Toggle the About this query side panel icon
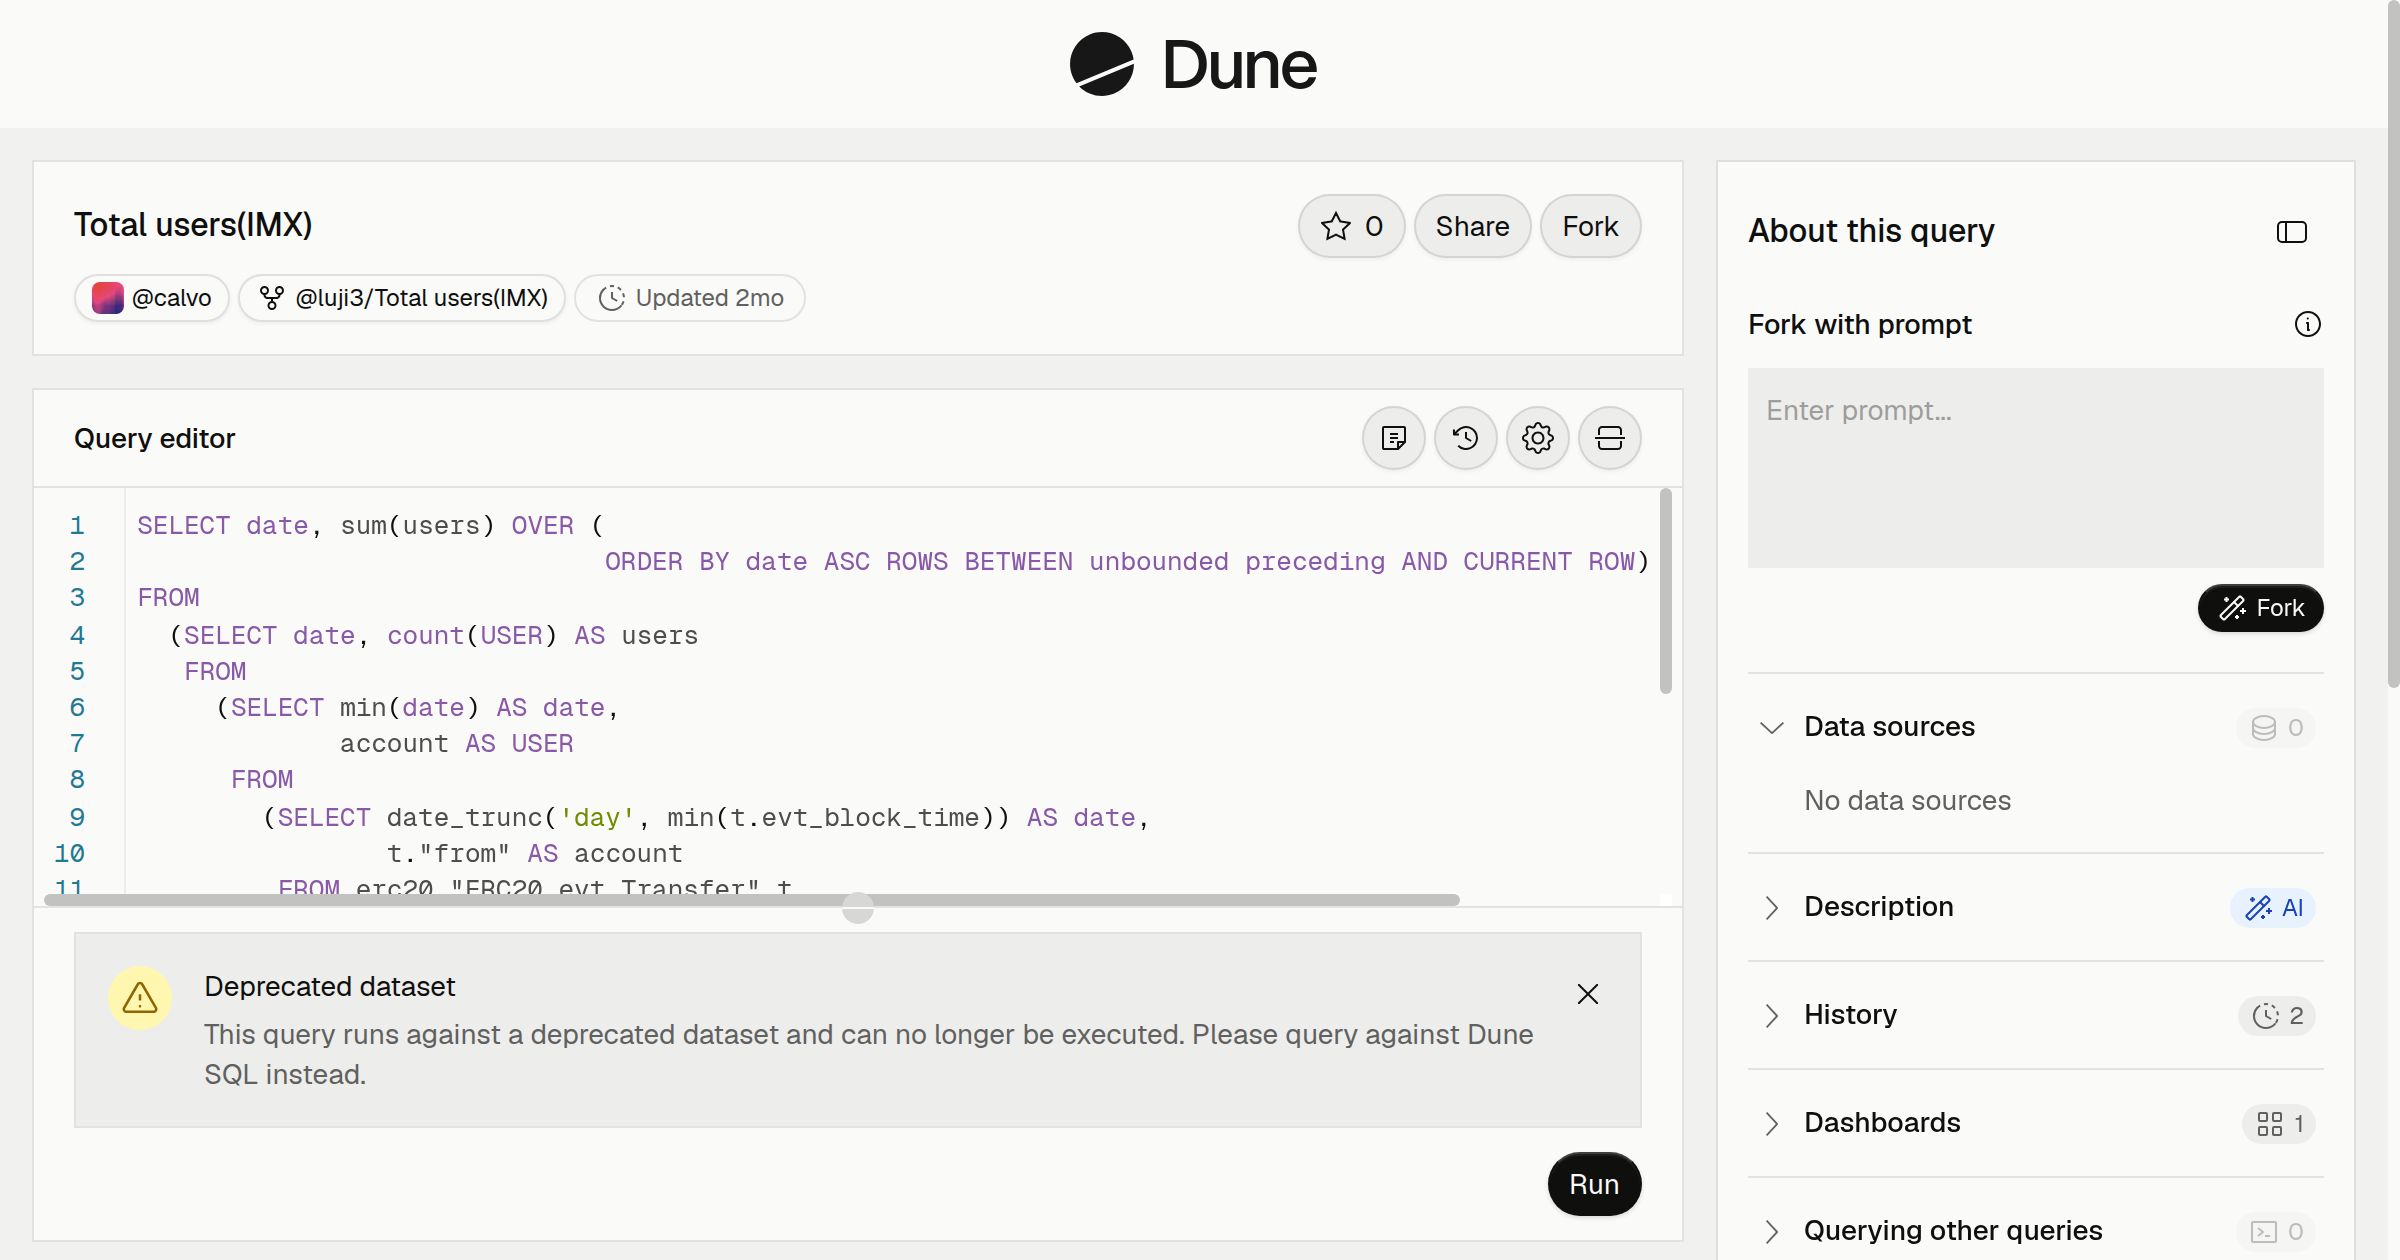 click(x=2291, y=232)
